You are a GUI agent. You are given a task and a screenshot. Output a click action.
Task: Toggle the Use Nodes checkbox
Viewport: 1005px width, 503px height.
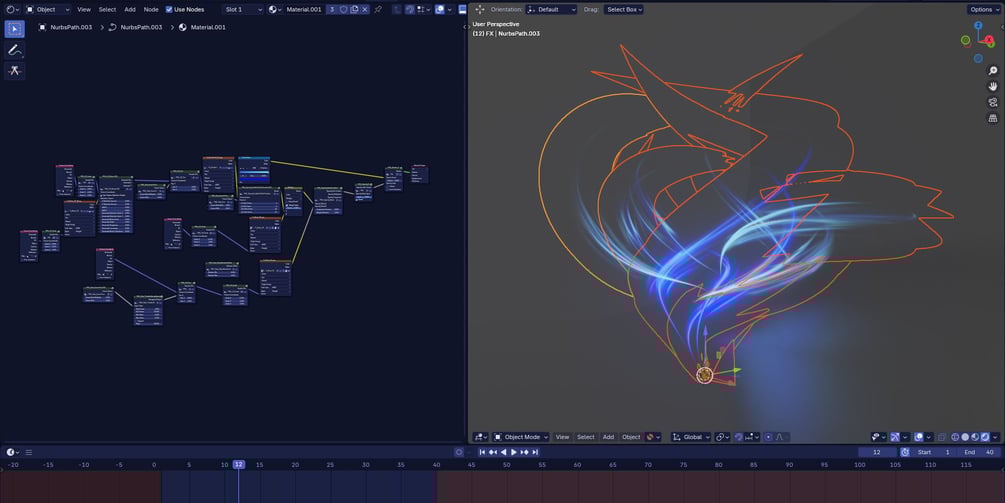[169, 10]
